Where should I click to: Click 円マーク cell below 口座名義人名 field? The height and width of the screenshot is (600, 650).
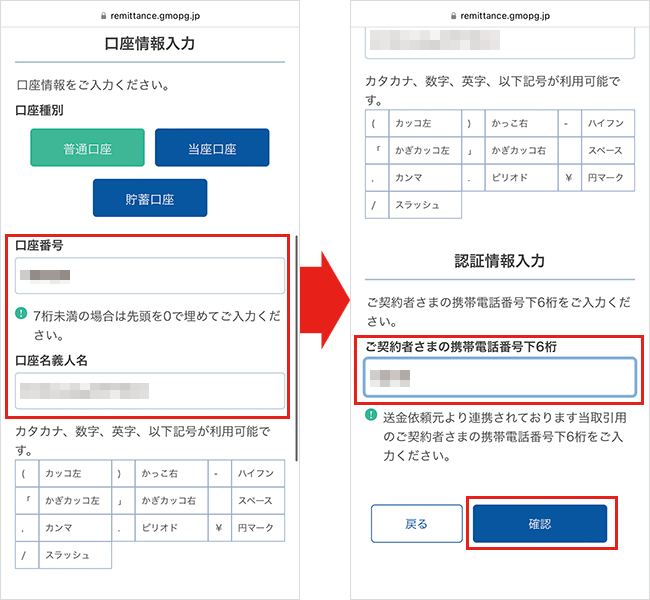coord(258,527)
